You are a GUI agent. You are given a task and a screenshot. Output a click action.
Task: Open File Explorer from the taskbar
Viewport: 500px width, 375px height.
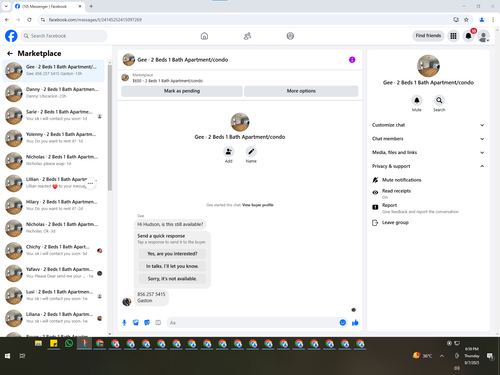[x=38, y=343]
